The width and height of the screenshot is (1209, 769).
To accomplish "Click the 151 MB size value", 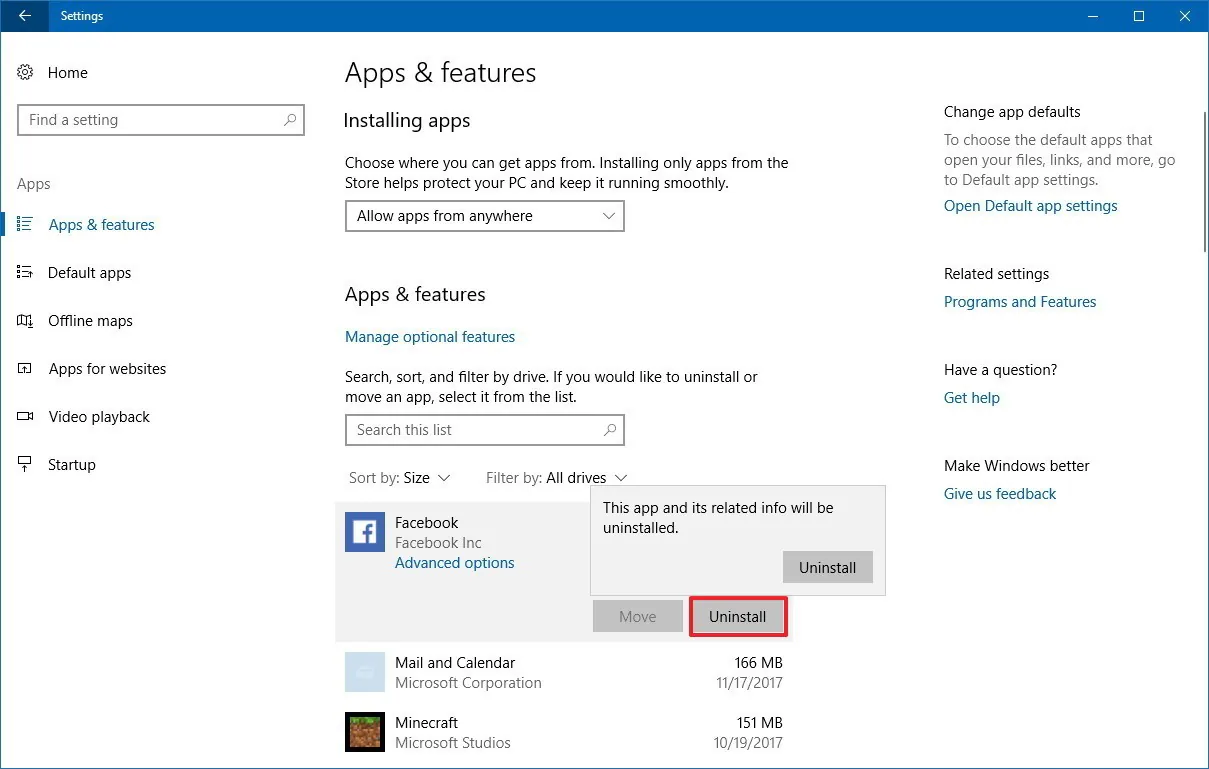I will point(758,723).
